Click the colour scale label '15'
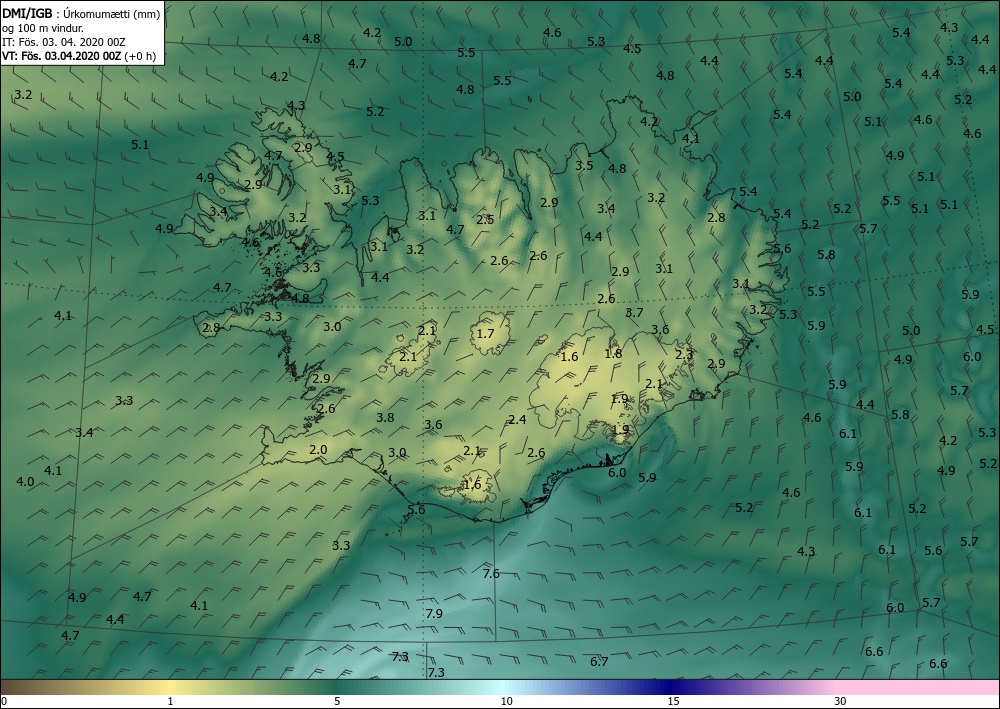The image size is (1000, 709). click(x=673, y=701)
